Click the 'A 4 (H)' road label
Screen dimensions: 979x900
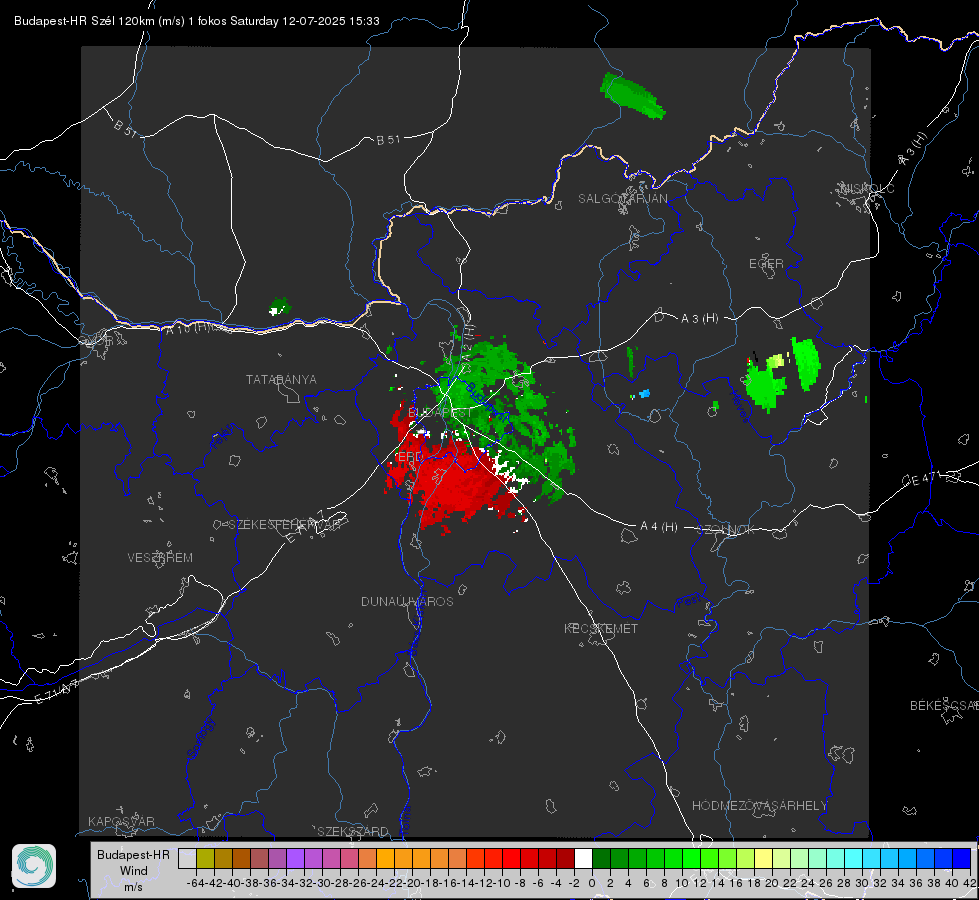tap(659, 527)
